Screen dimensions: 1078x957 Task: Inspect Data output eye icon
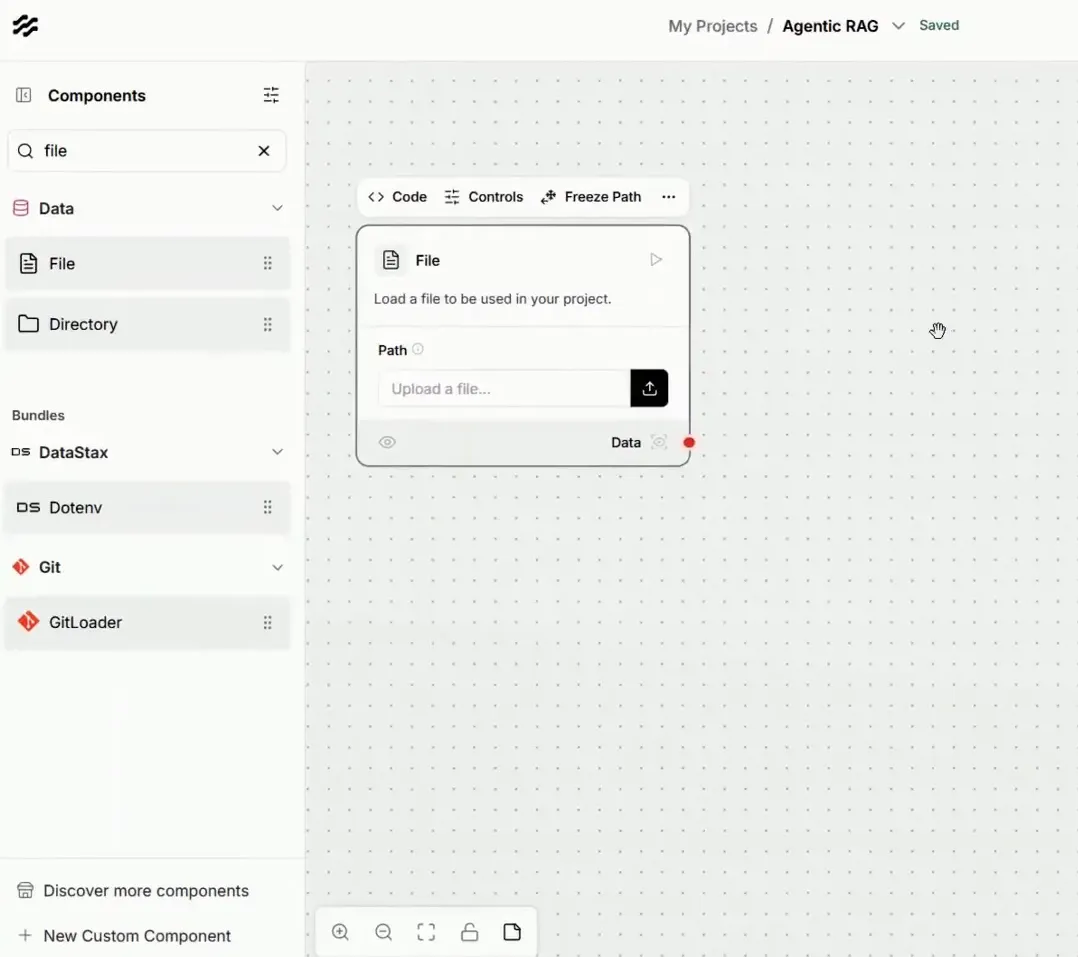coord(659,442)
